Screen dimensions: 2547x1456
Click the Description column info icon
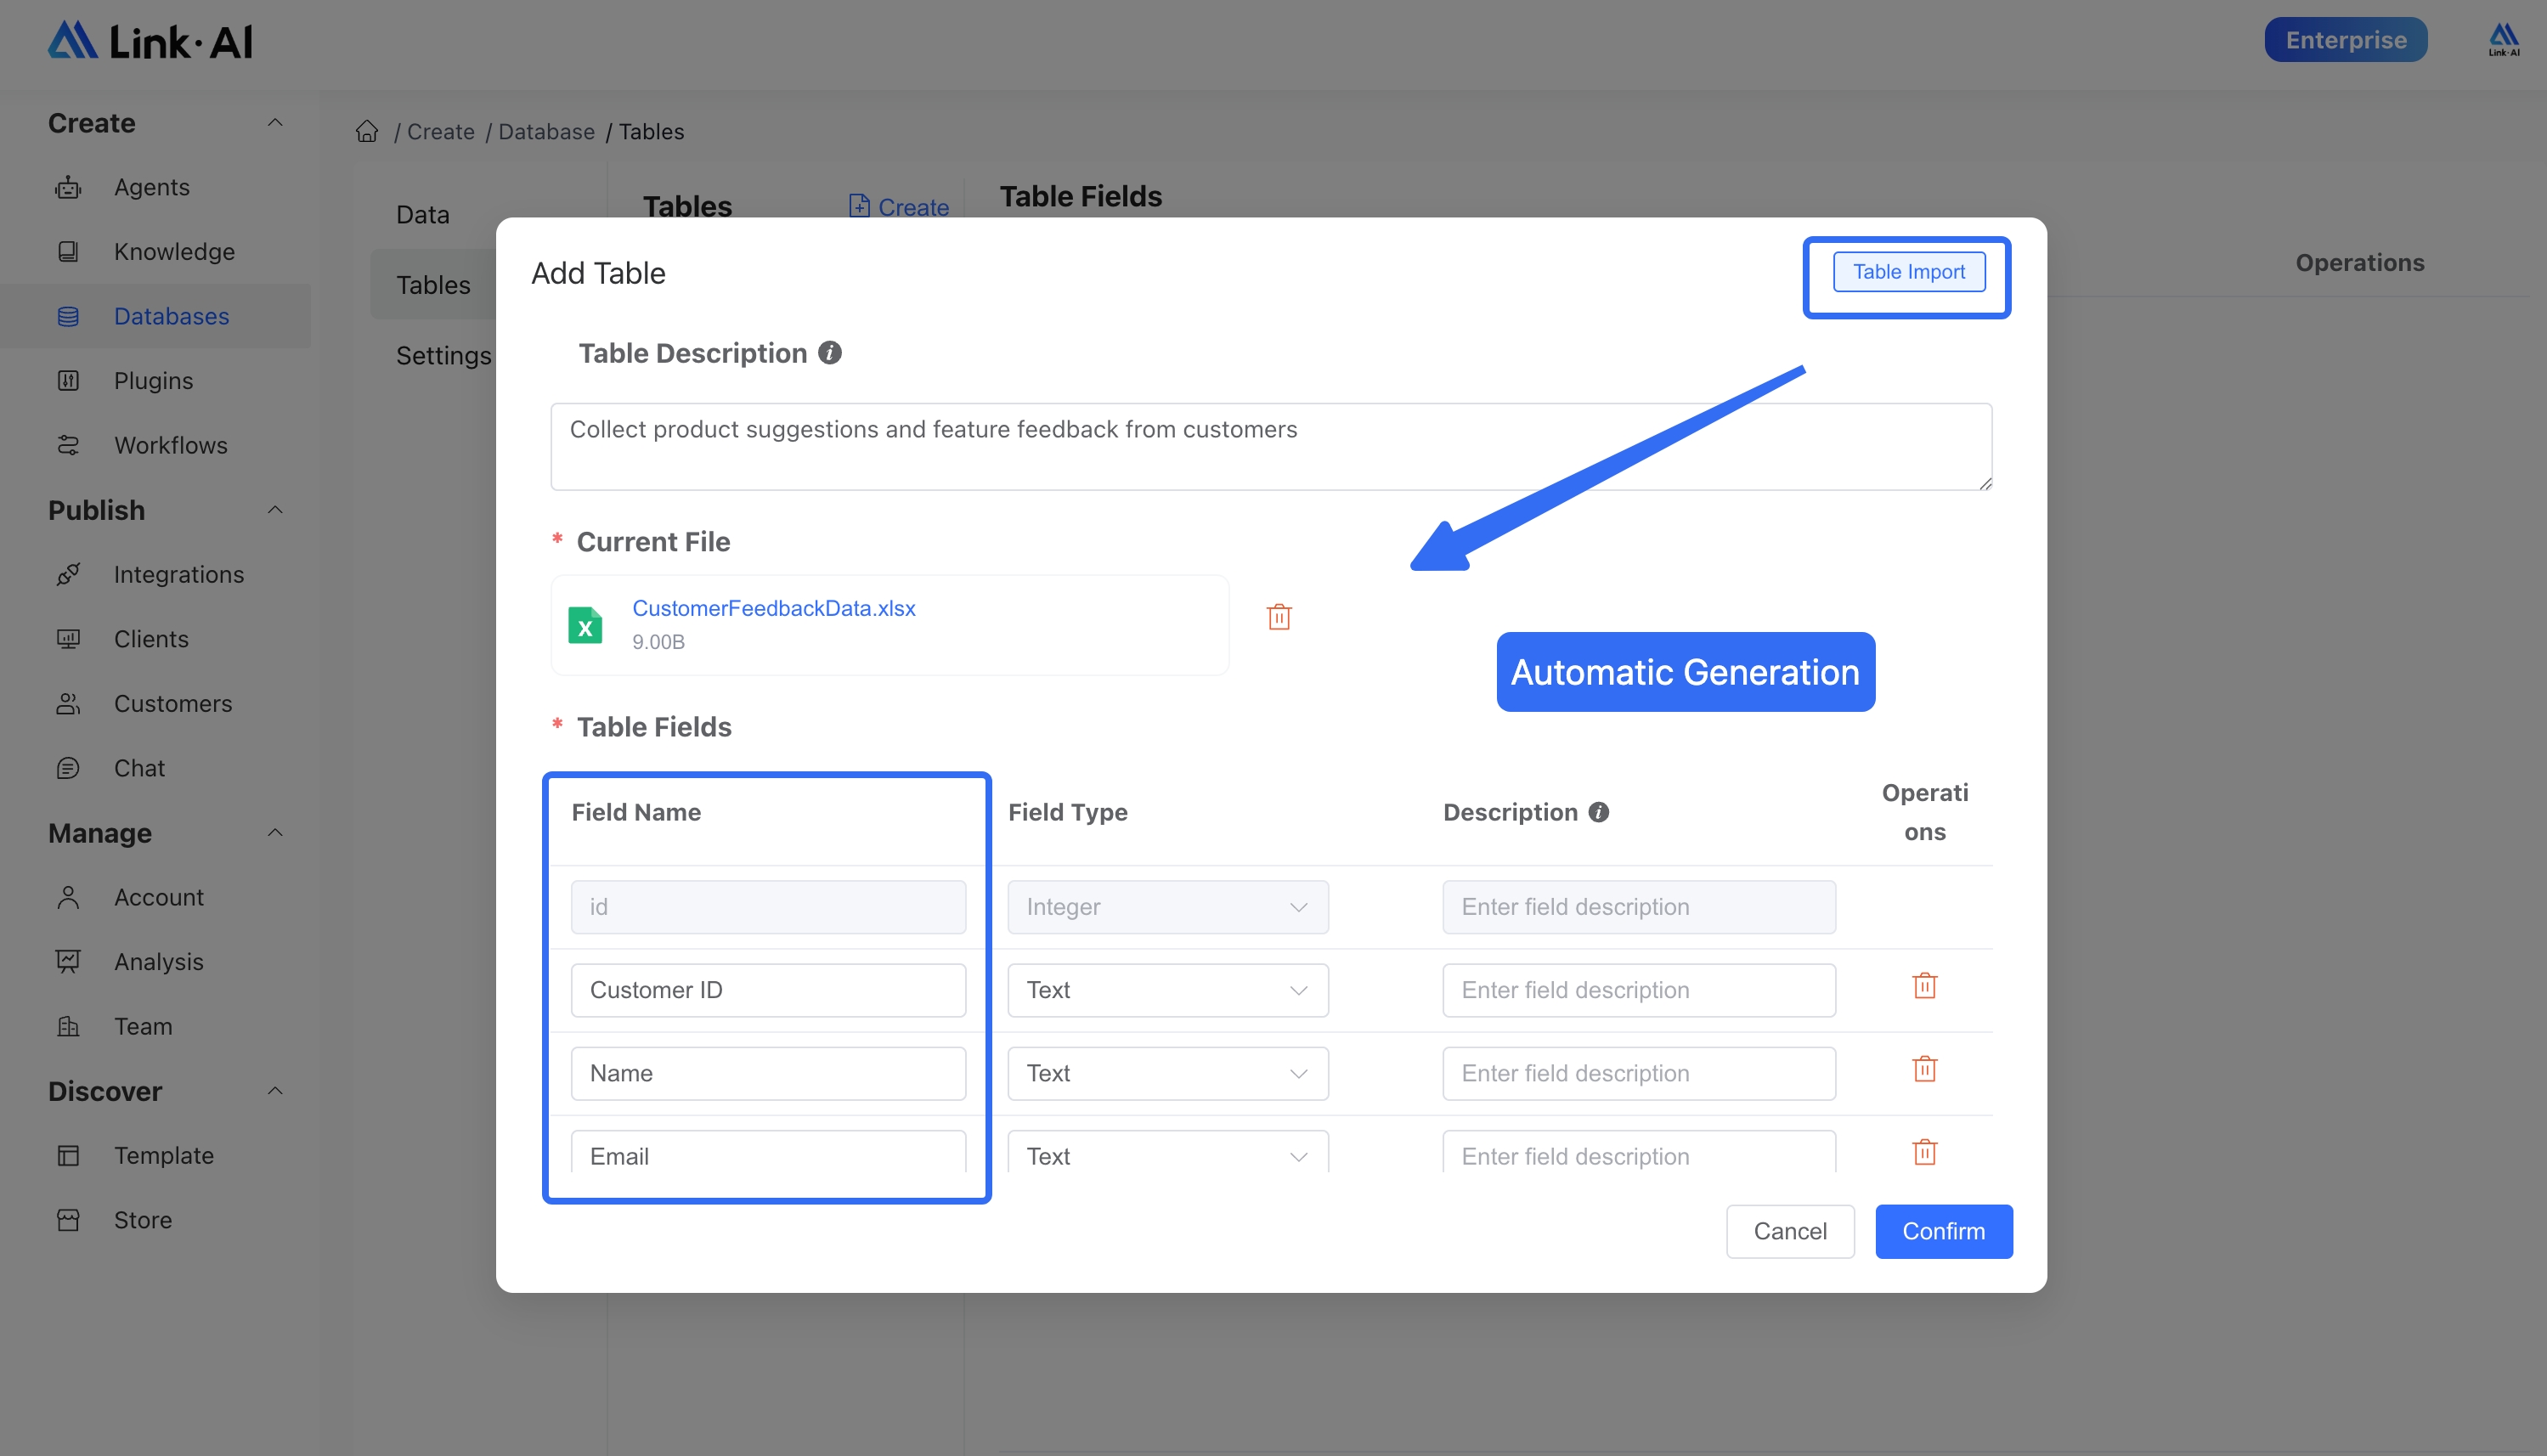[x=1599, y=812]
